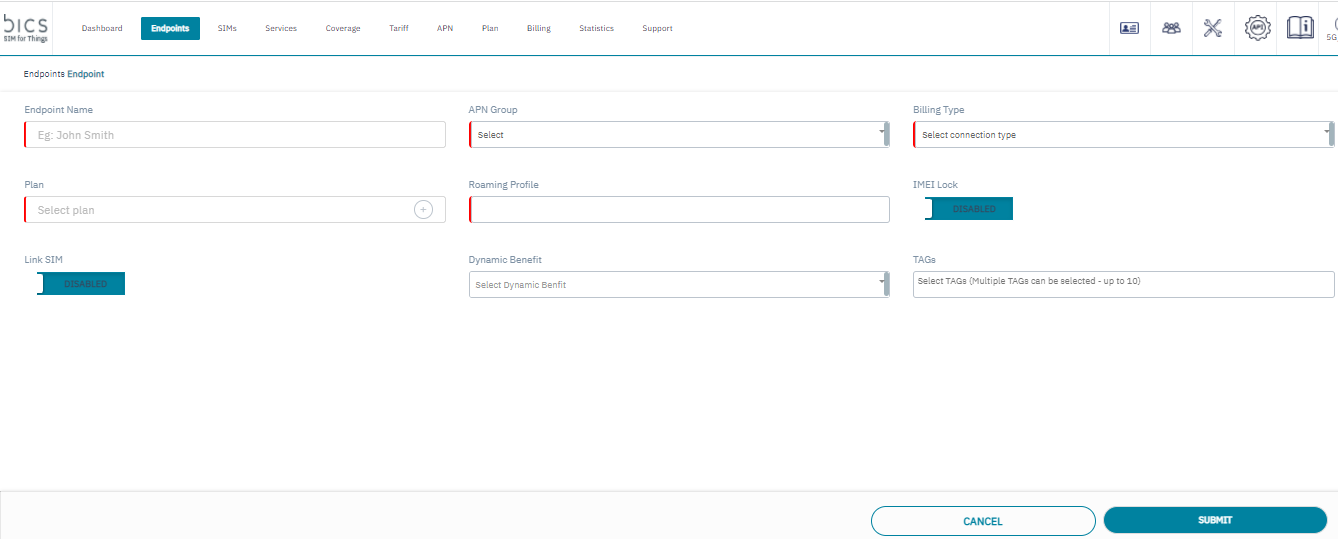
Task: Open the wrench and screwdriver tools icon
Action: click(1213, 28)
